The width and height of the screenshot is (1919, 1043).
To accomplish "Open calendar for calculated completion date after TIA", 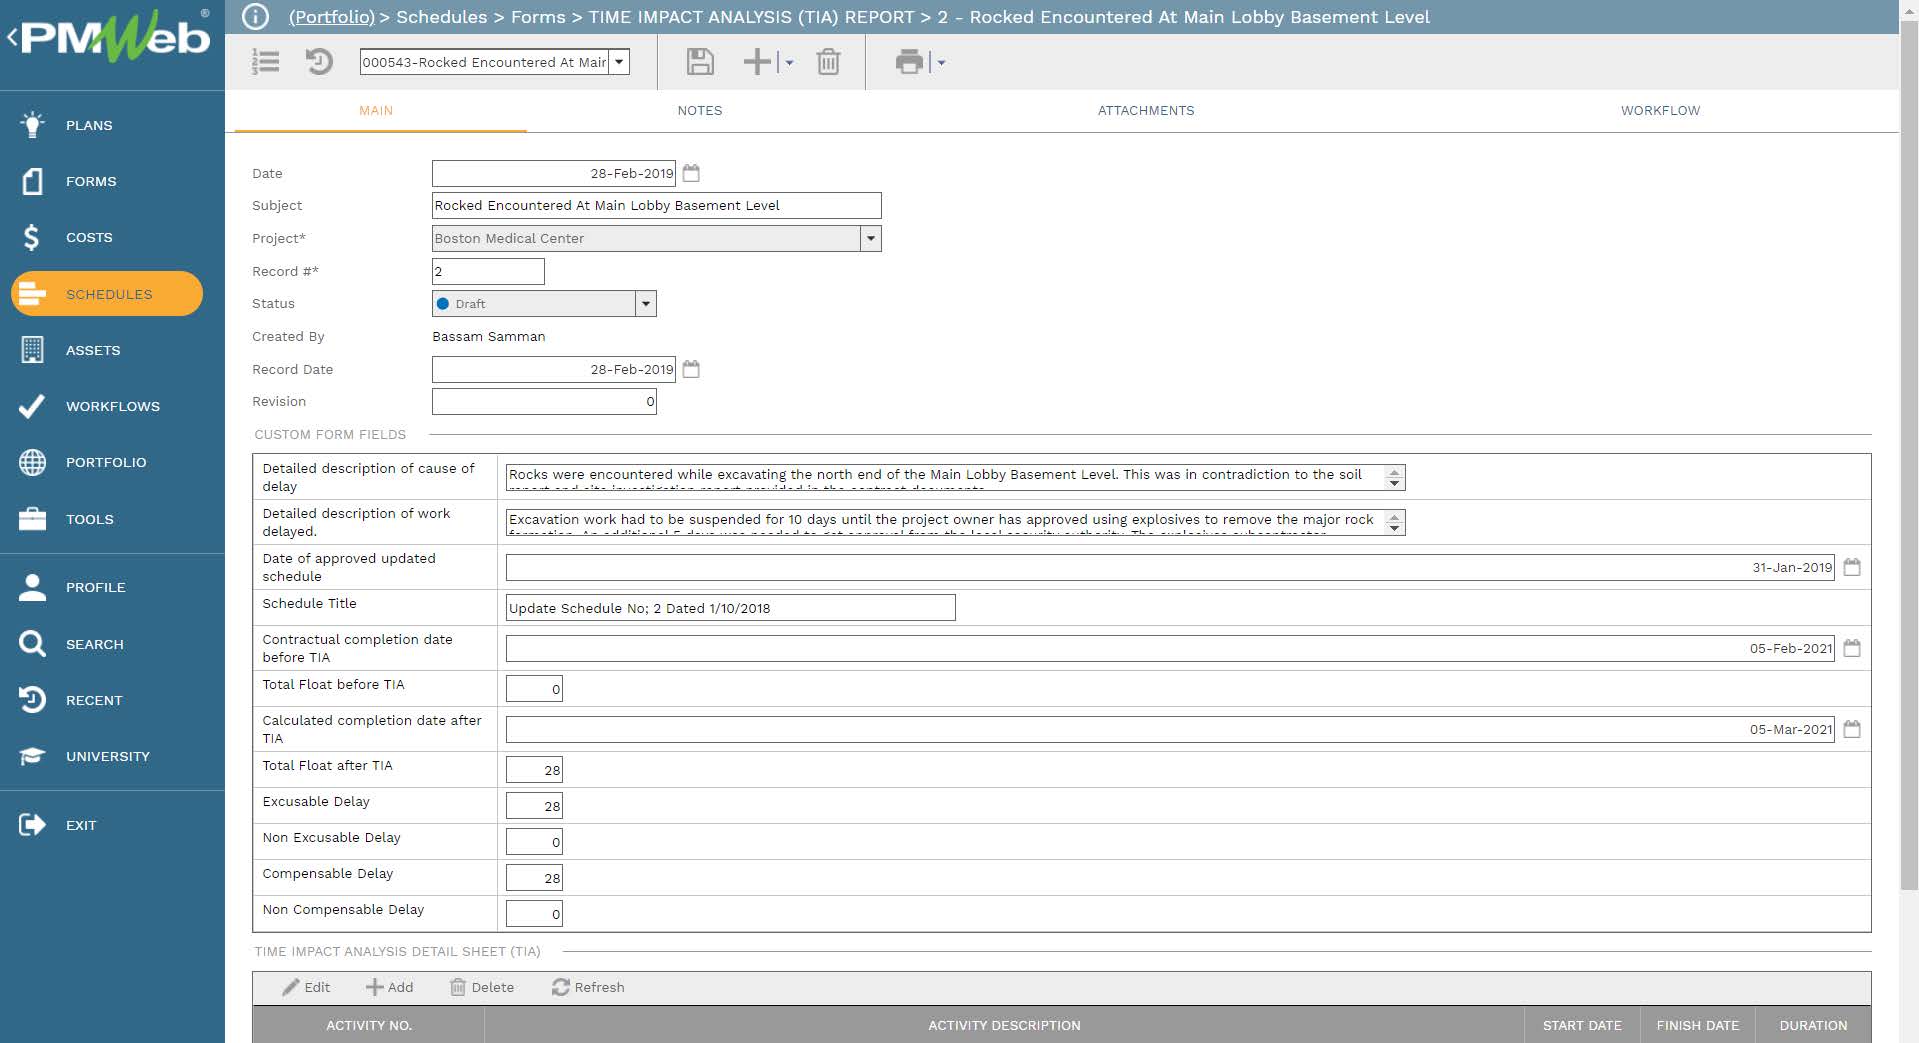I will click(1852, 729).
